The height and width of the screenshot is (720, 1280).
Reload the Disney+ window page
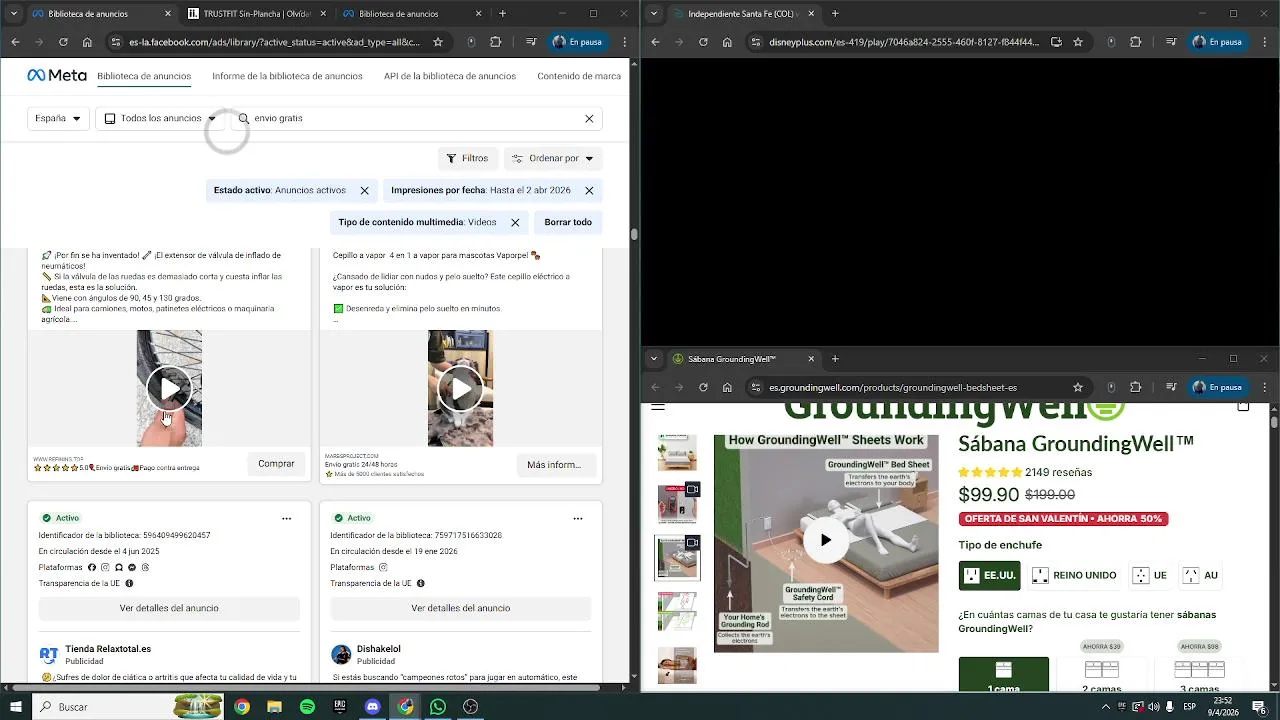(703, 42)
